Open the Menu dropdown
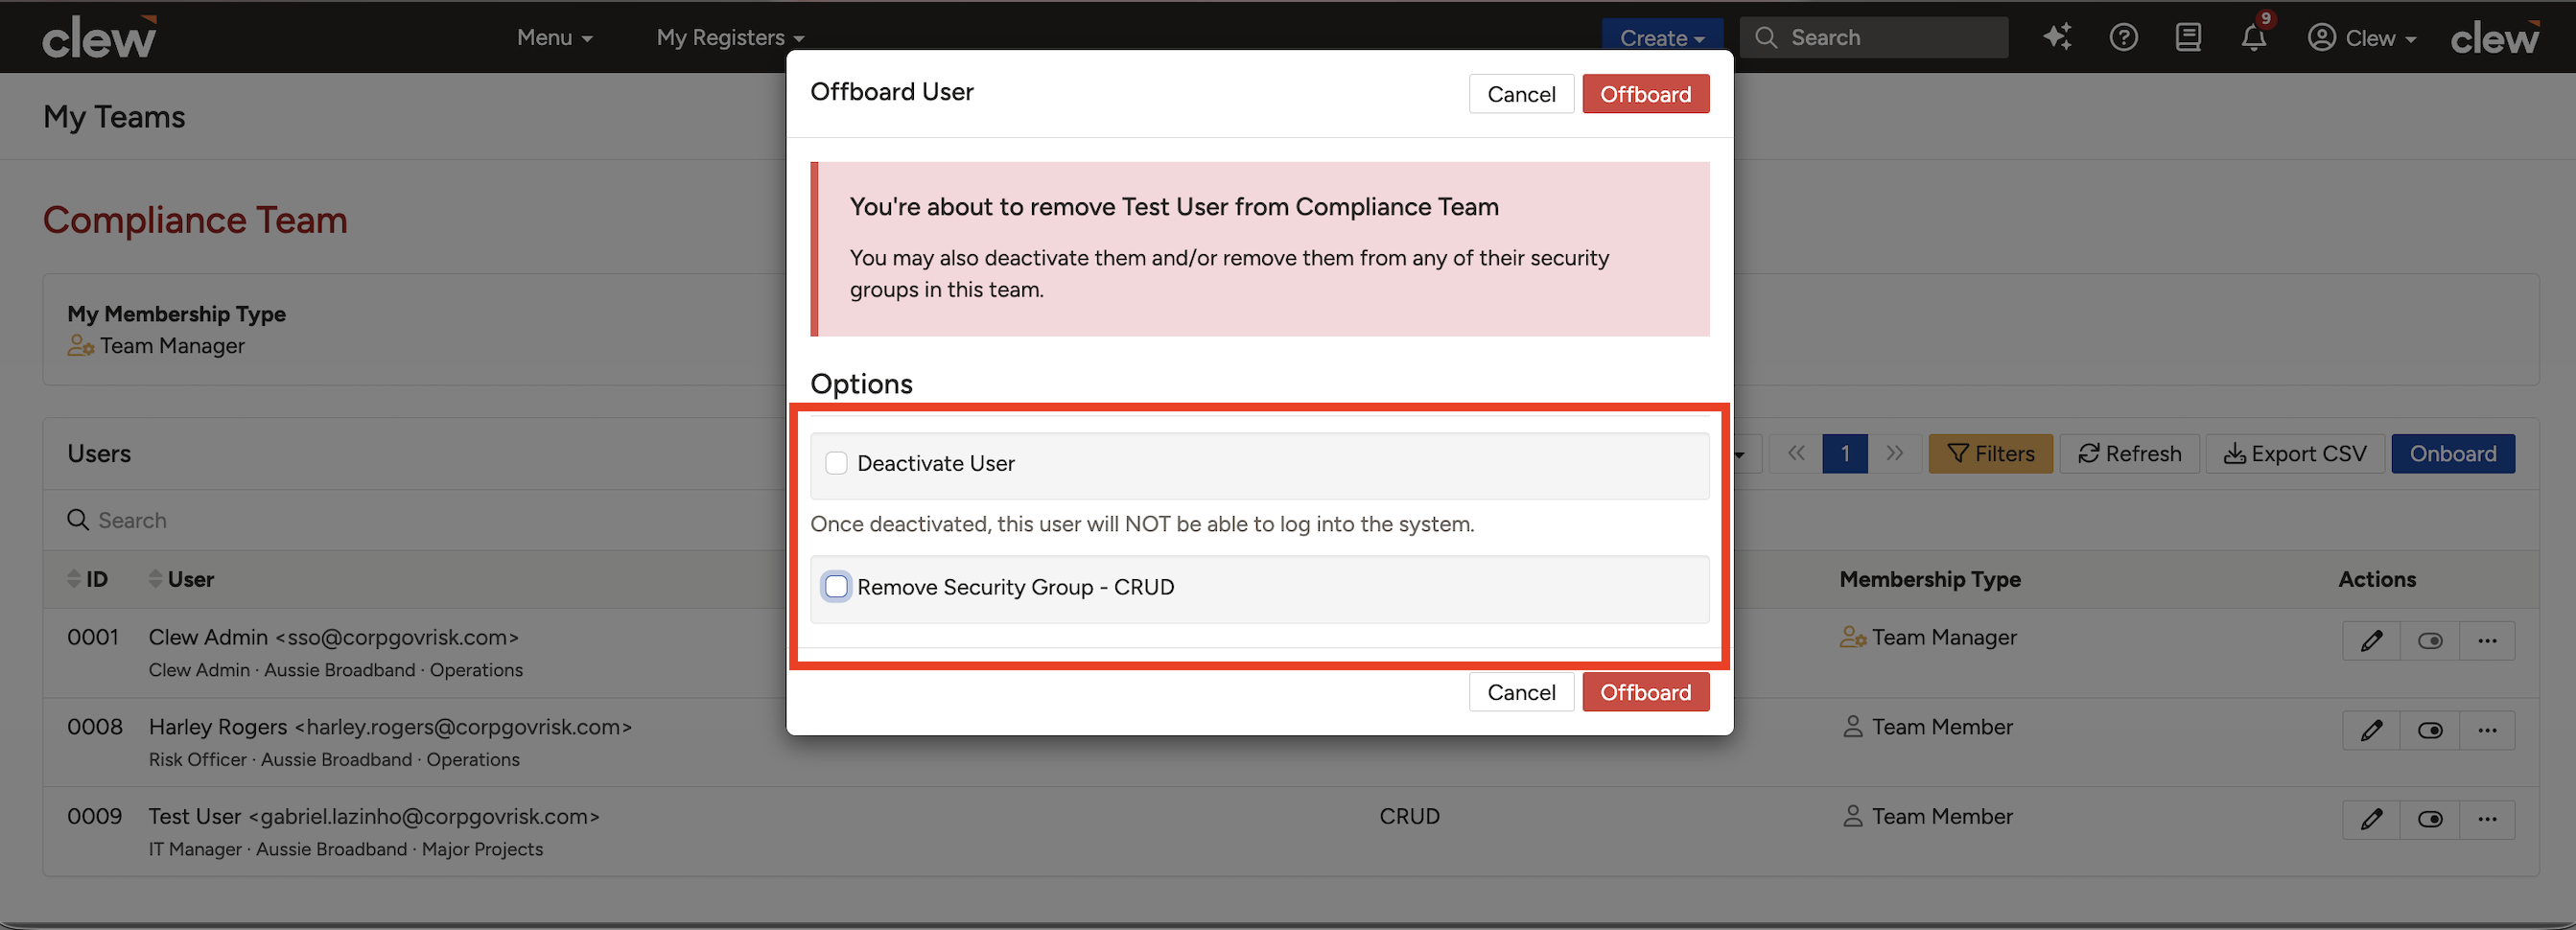Screen dimensions: 2576x930 (x=555, y=37)
